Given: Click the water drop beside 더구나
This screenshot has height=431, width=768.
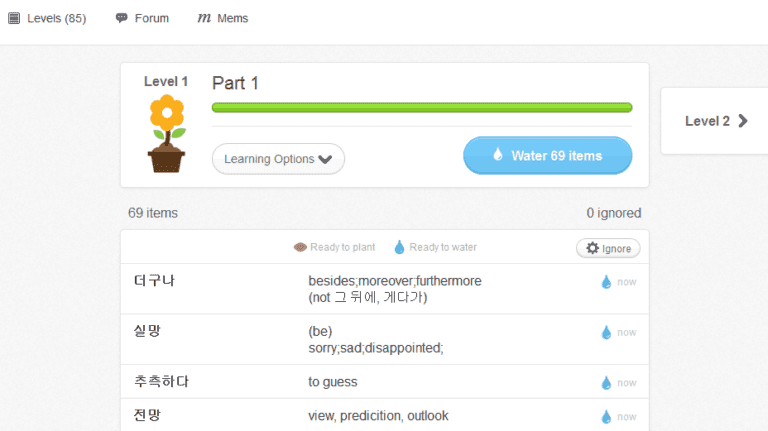Looking at the screenshot, I should coord(605,282).
